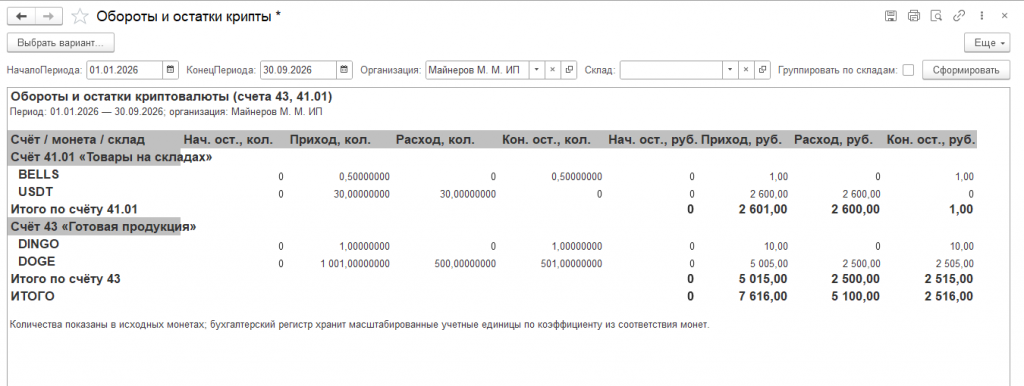
Task: Add report to favorites with star icon
Action: pos(80,16)
